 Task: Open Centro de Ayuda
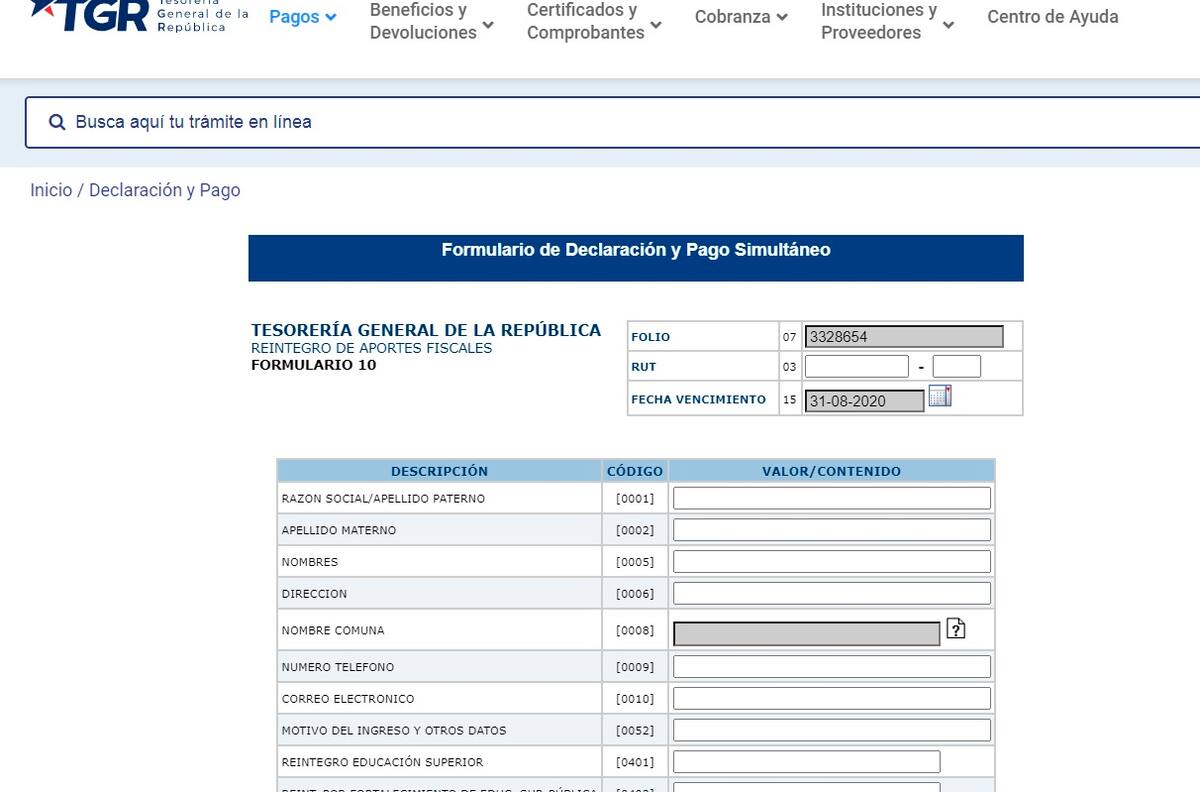click(1053, 17)
